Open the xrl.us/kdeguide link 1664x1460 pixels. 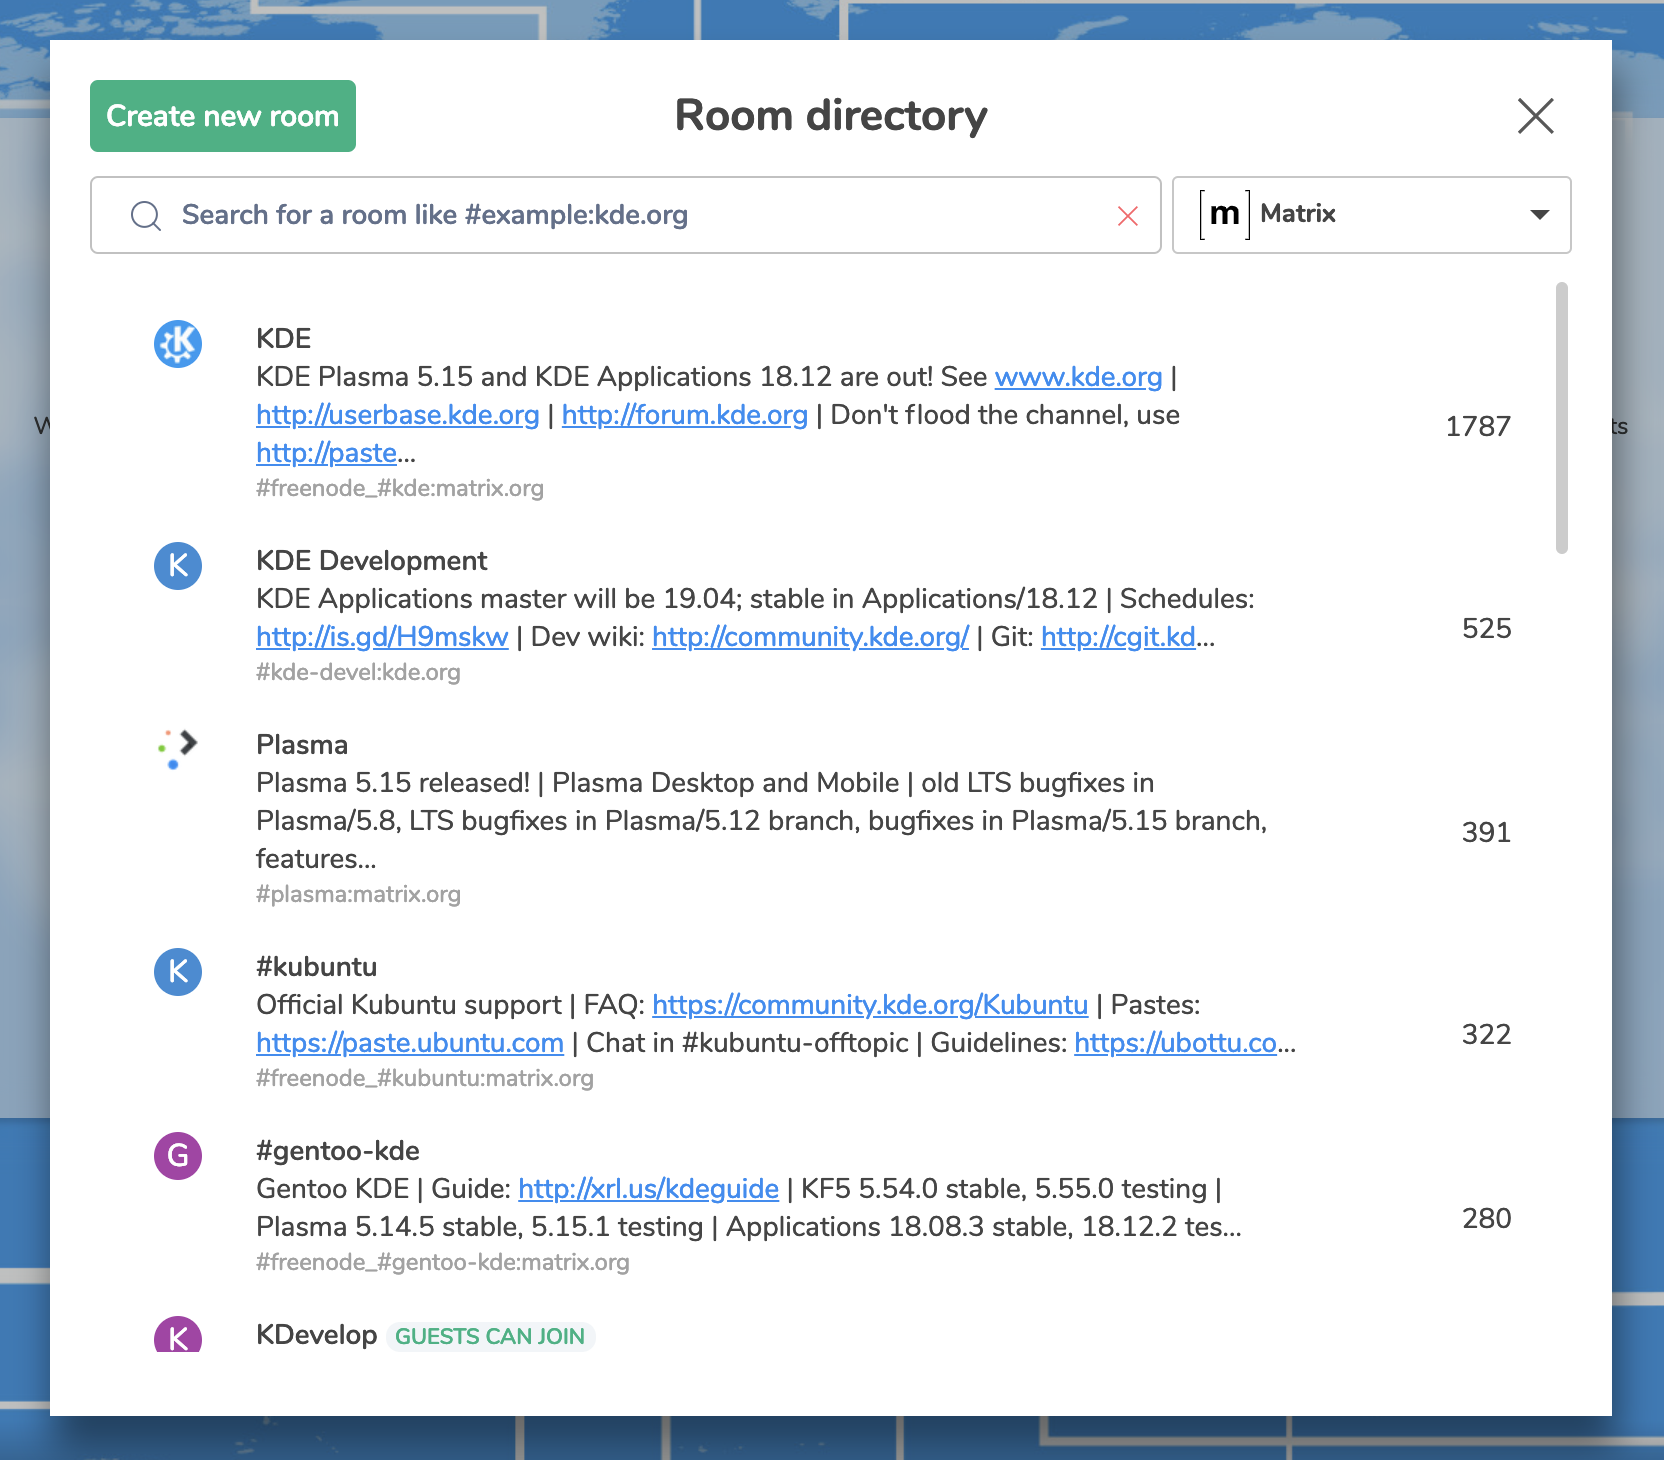tap(648, 1189)
